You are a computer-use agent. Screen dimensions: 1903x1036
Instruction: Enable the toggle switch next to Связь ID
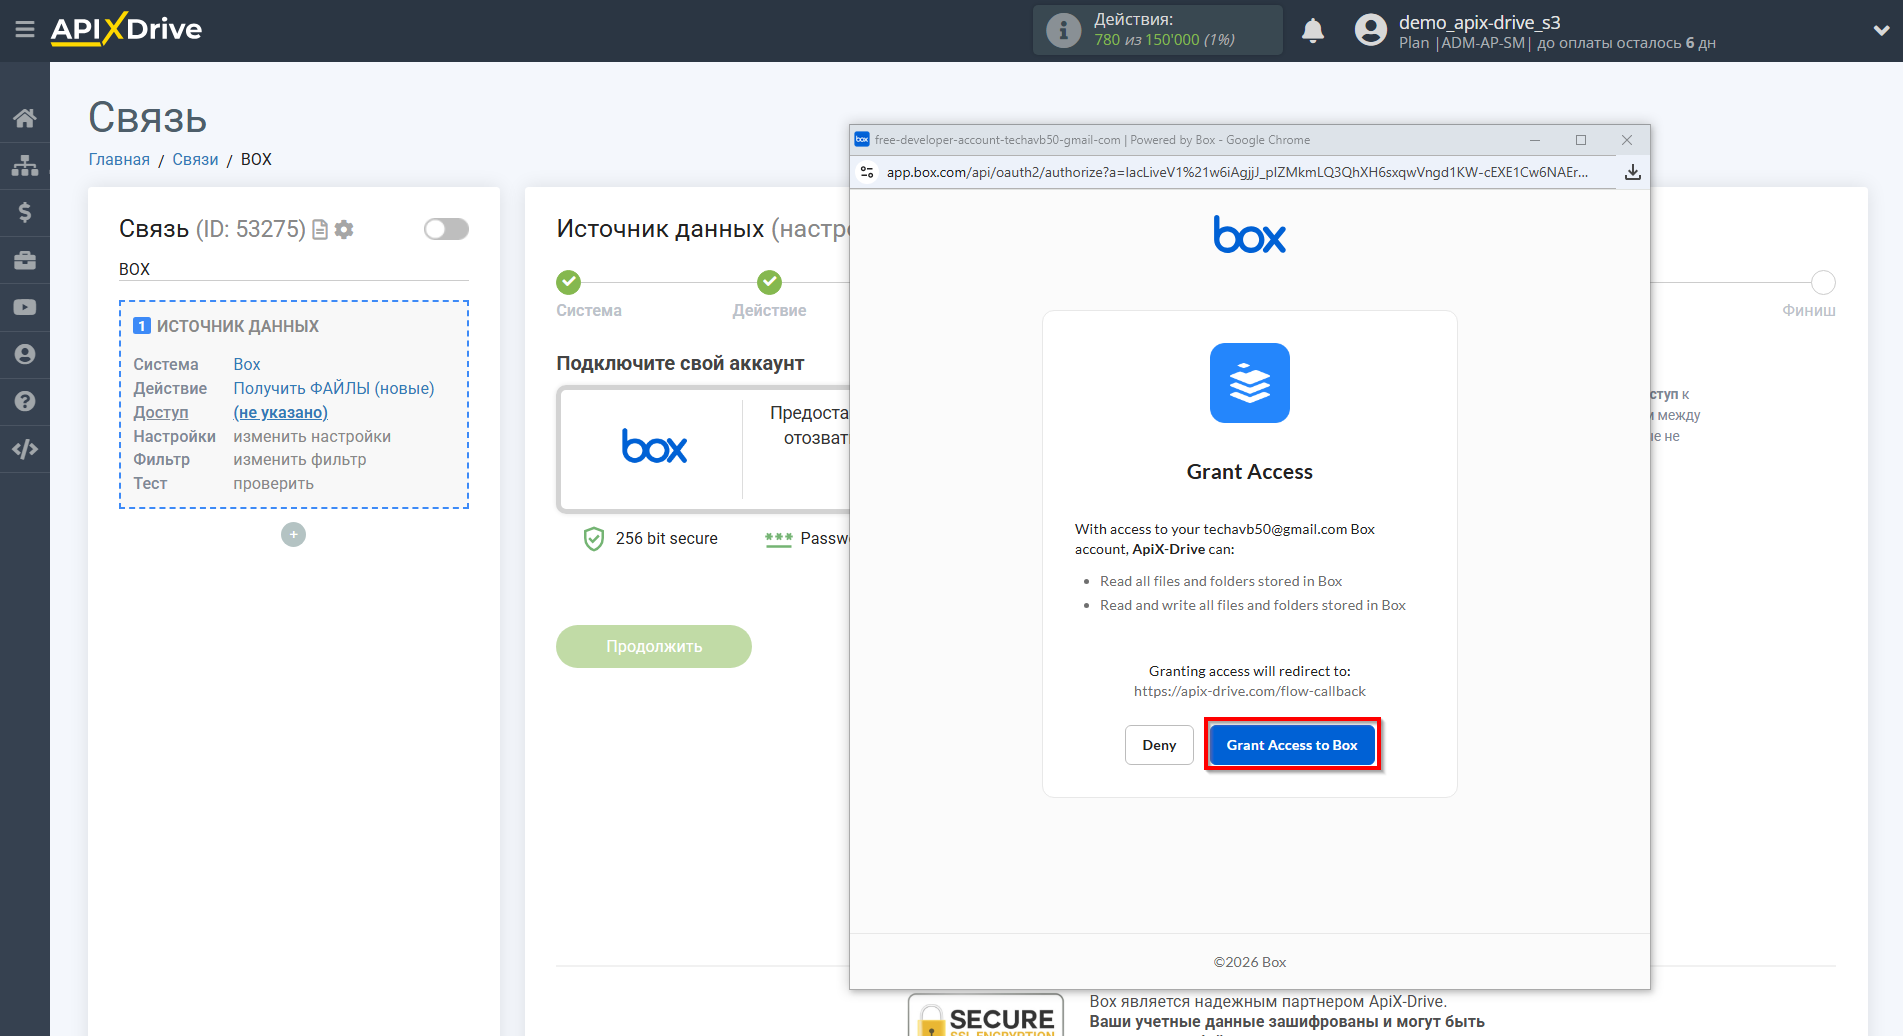tap(446, 229)
